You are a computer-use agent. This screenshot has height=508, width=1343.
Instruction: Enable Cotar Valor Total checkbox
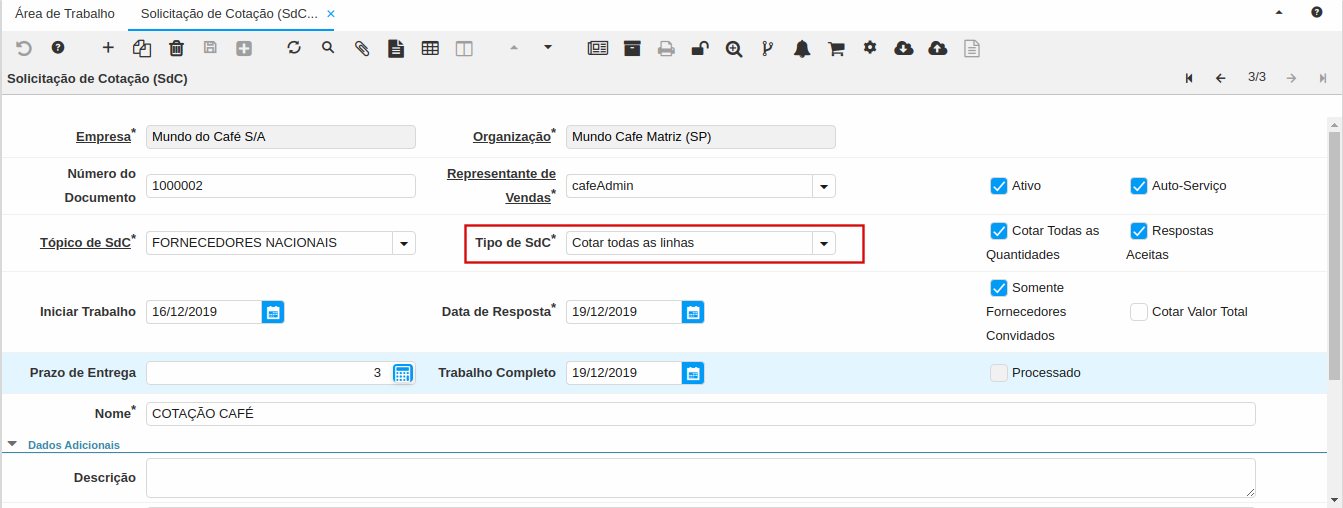click(1138, 311)
